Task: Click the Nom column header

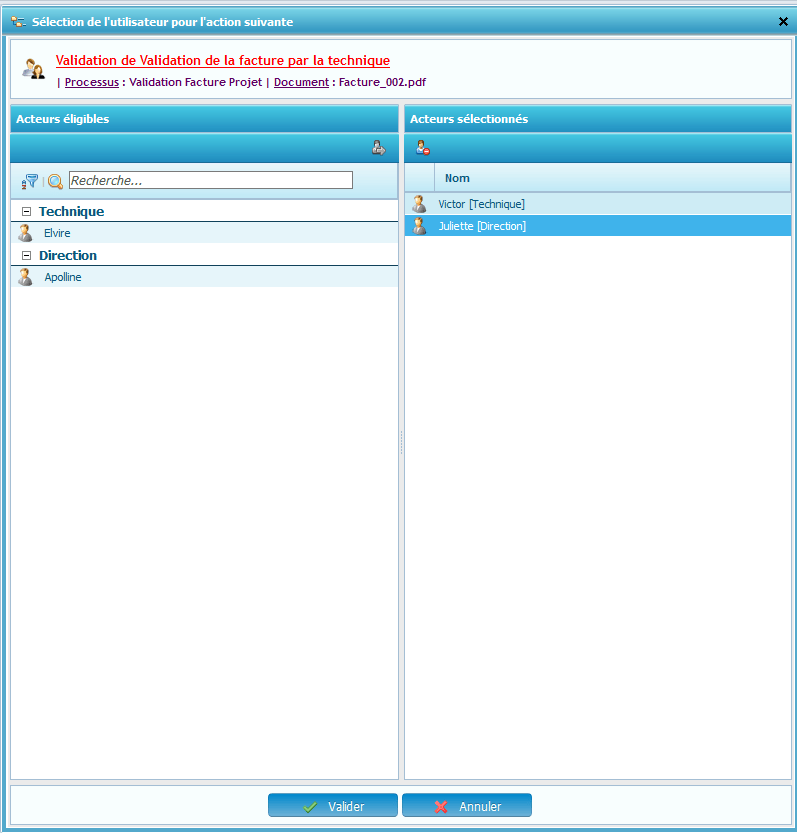Action: [457, 178]
